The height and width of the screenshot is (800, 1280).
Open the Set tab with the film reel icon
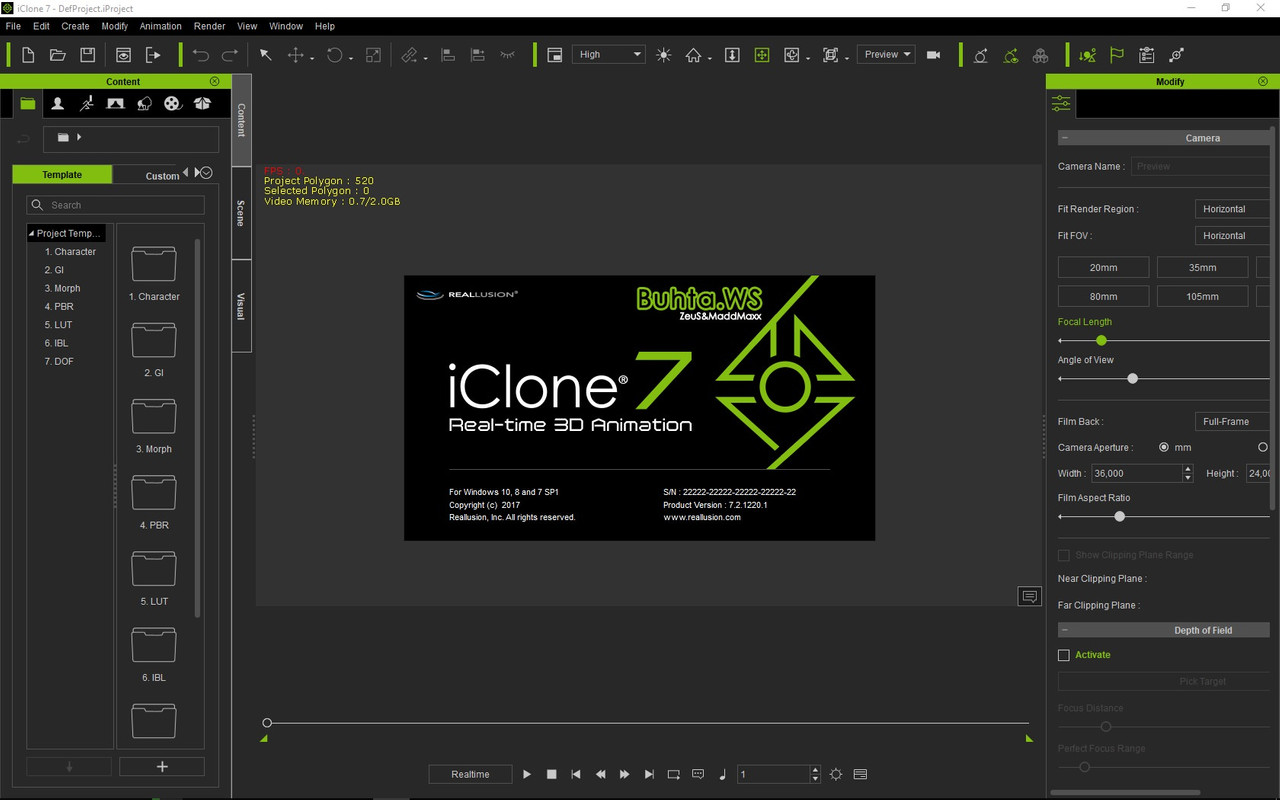[173, 103]
